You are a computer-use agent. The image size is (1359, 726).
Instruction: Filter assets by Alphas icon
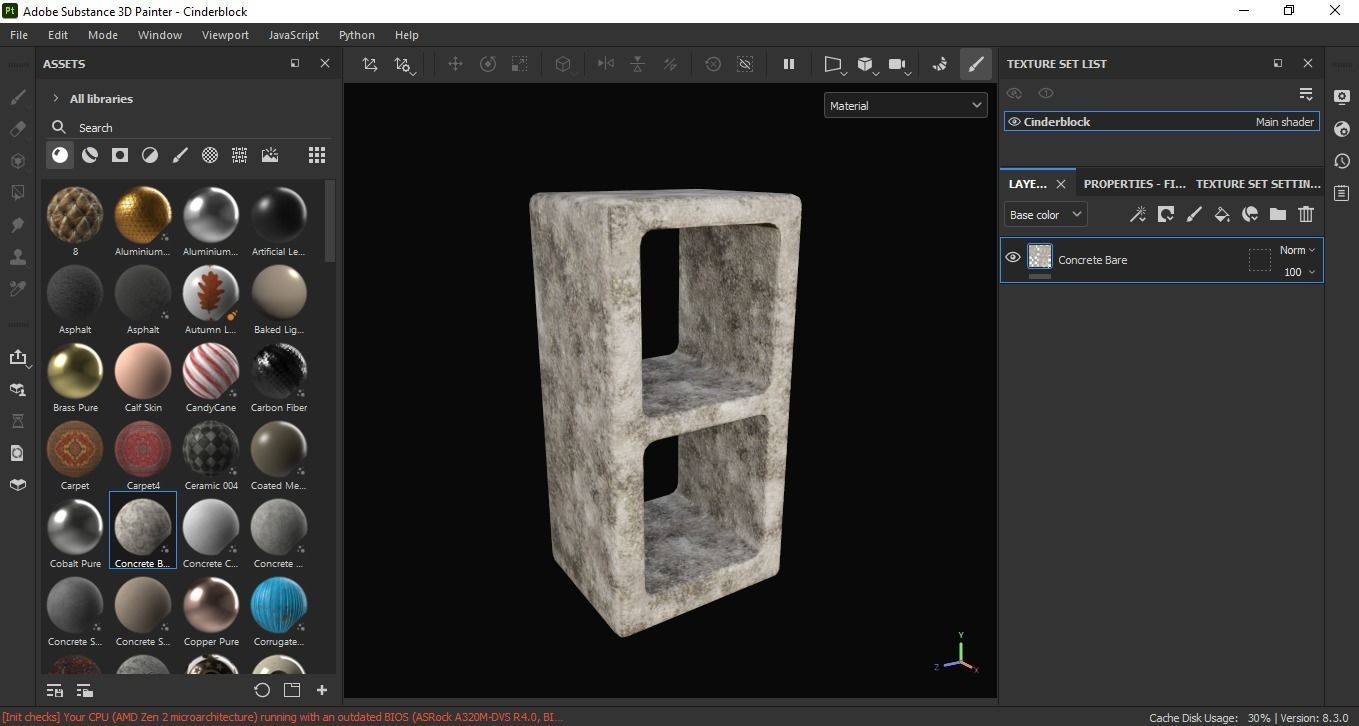point(210,155)
